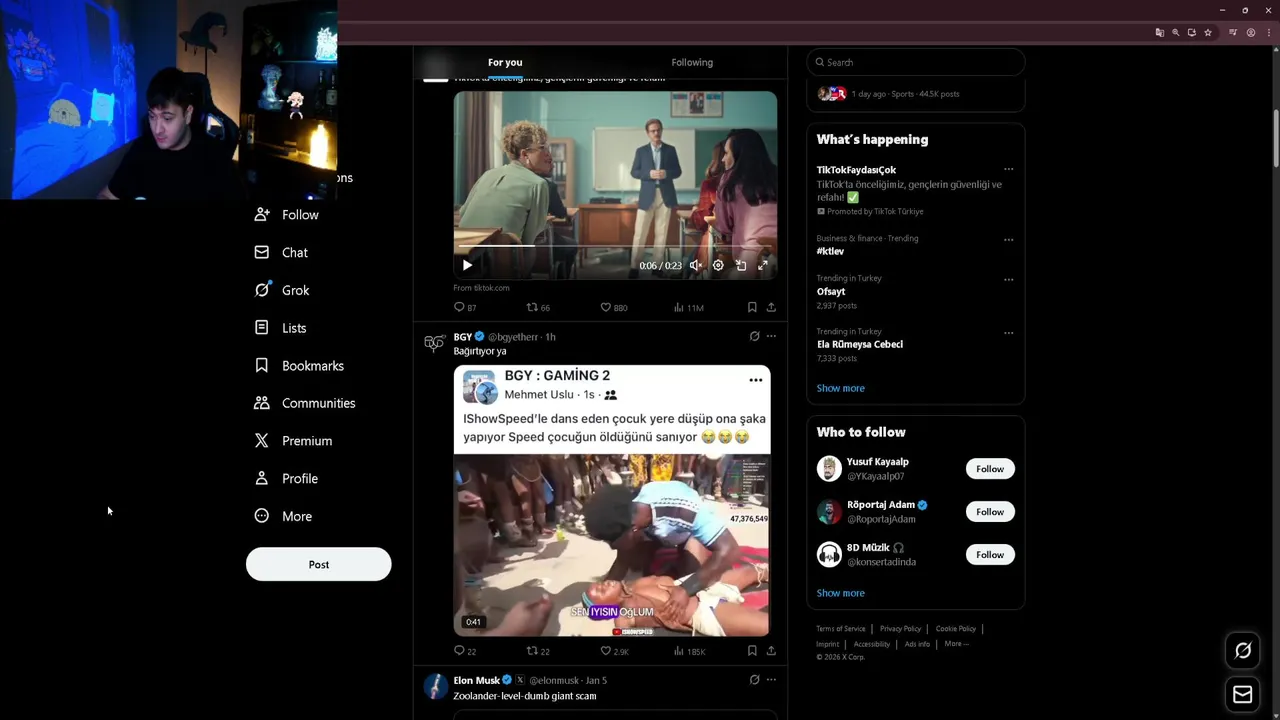Open the BGY profile avatar
Image resolution: width=1280 pixels, height=720 pixels.
(434, 343)
